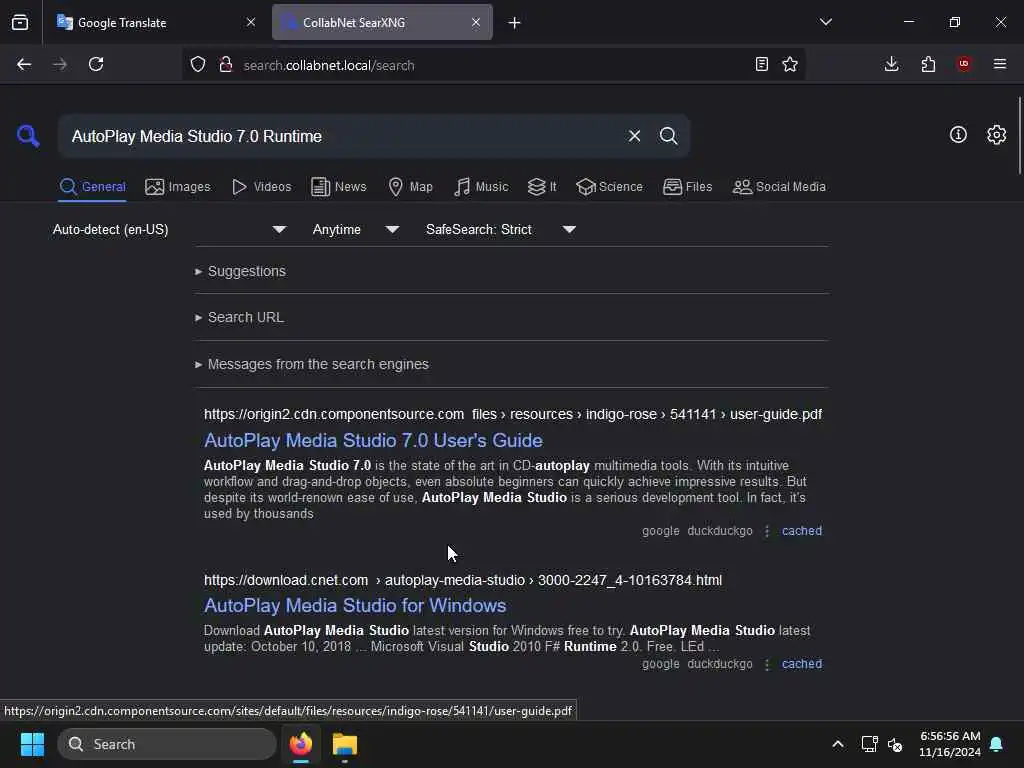The width and height of the screenshot is (1024, 768).
Task: Switch to Music category
Action: click(x=481, y=187)
